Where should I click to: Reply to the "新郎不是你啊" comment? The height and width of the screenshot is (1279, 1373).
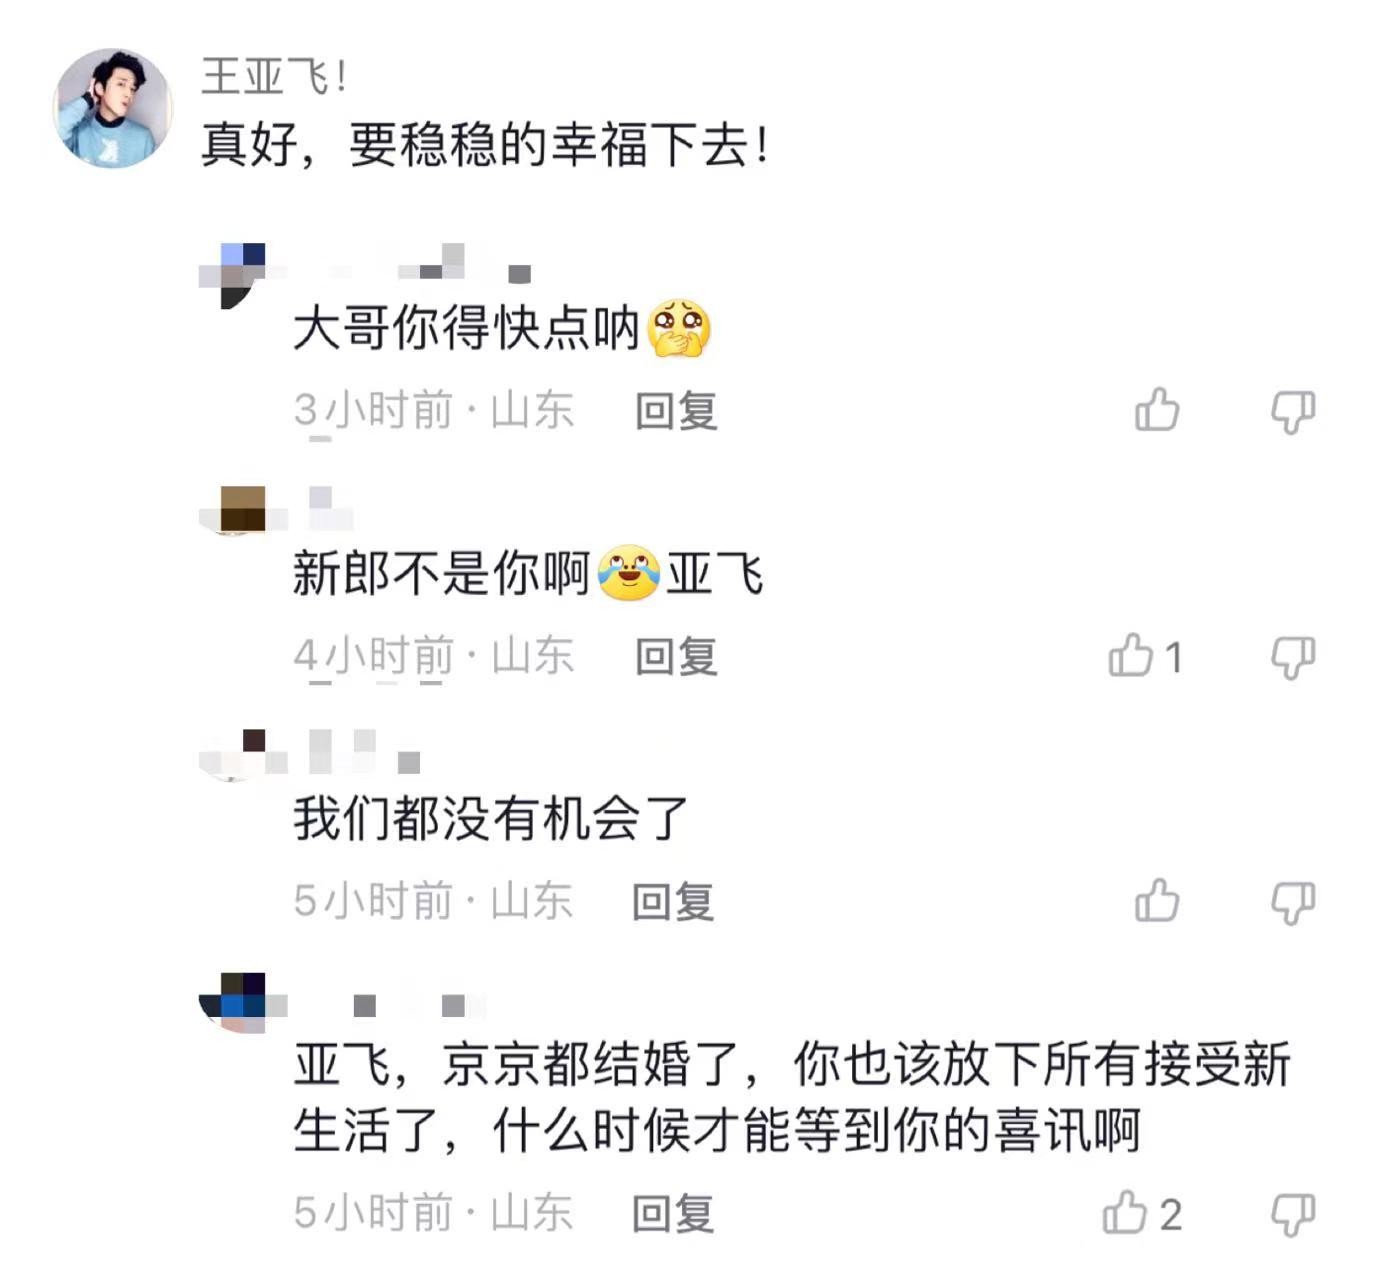676,657
